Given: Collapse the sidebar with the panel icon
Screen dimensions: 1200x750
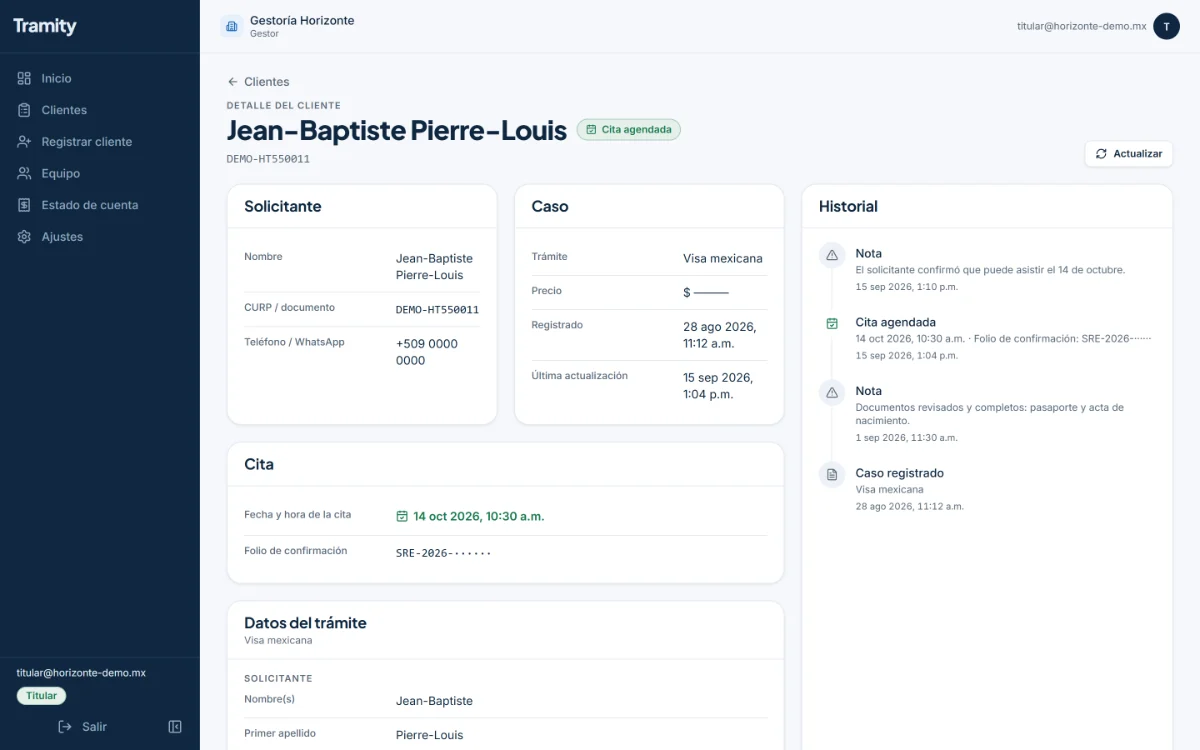Looking at the screenshot, I should click(175, 727).
